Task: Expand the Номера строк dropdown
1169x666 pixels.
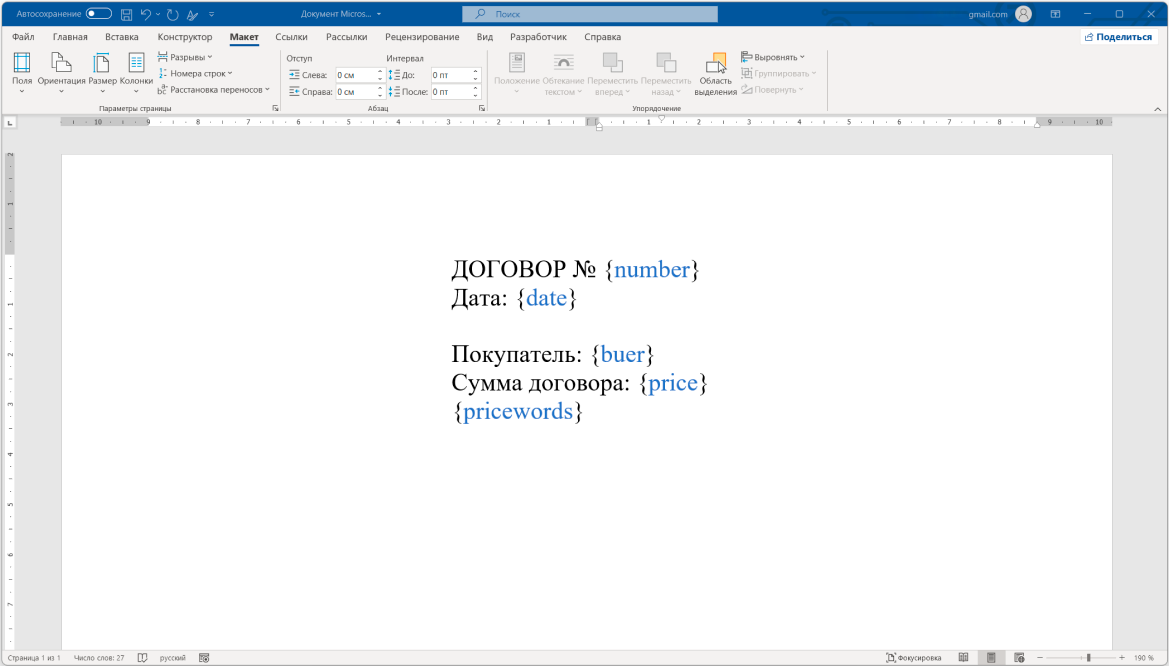Action: click(x=195, y=73)
